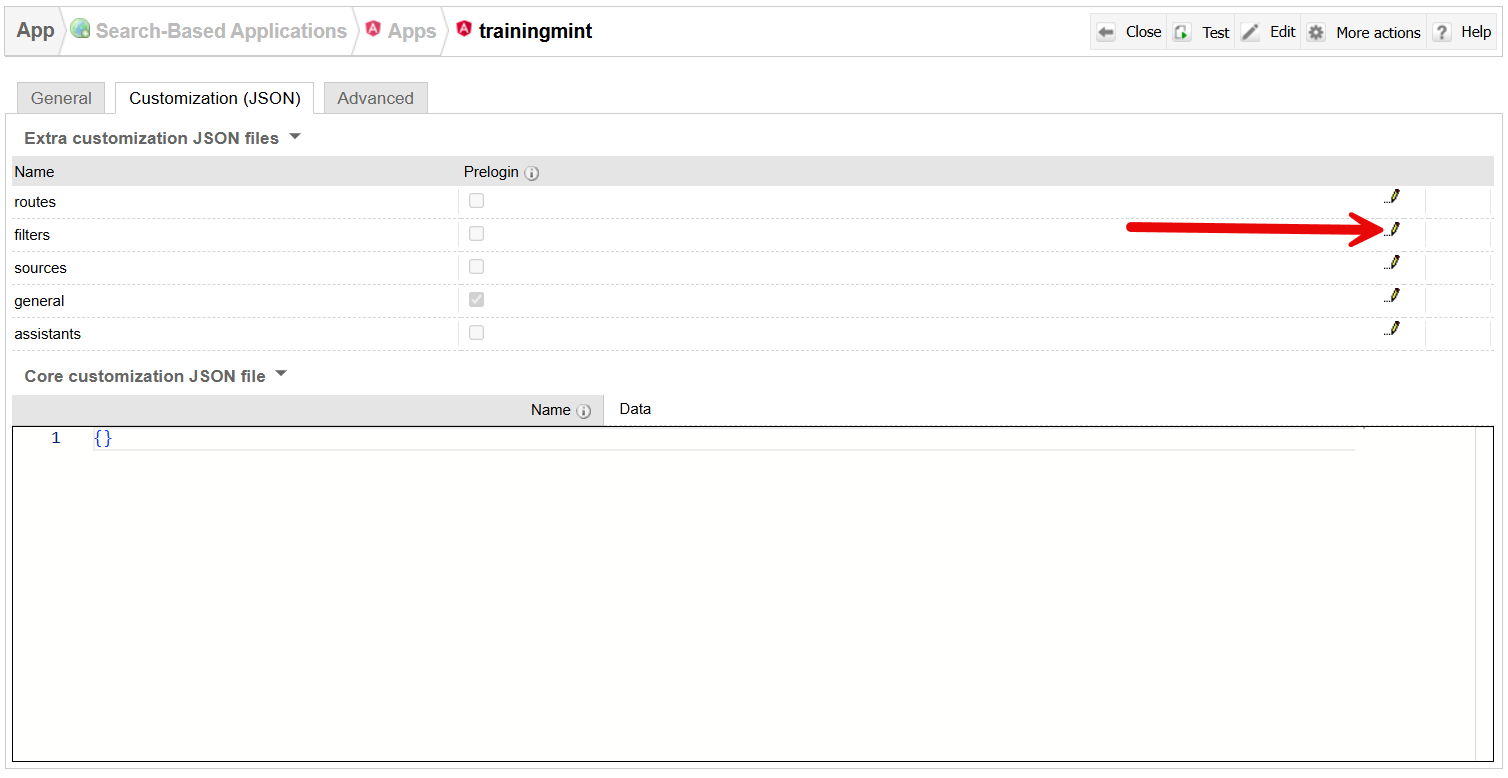Click the Edit toolbar button

(x=1269, y=32)
